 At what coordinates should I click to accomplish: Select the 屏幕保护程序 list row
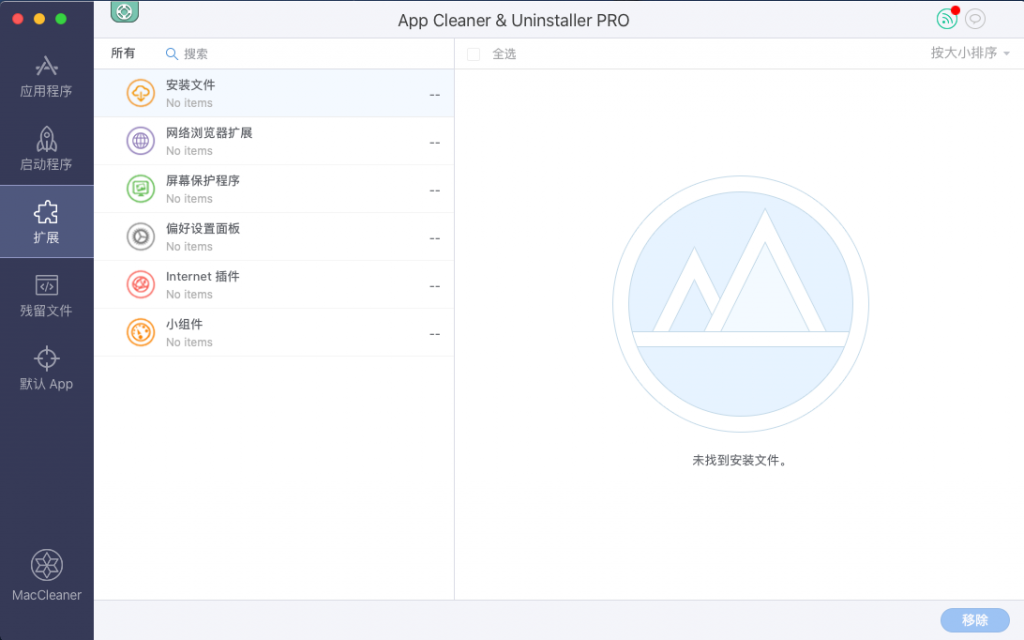click(274, 189)
